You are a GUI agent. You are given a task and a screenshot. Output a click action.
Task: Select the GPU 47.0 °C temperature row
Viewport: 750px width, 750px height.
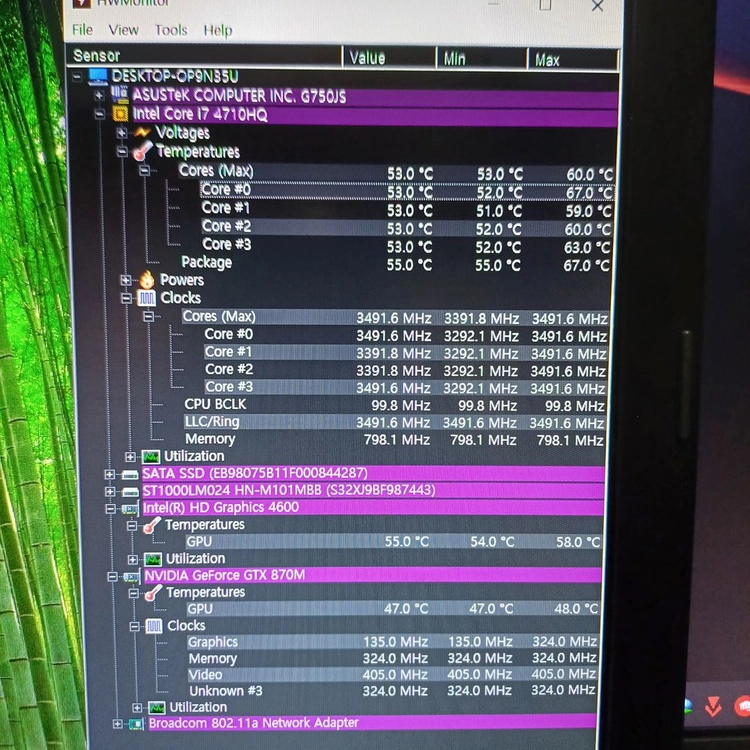[393, 609]
